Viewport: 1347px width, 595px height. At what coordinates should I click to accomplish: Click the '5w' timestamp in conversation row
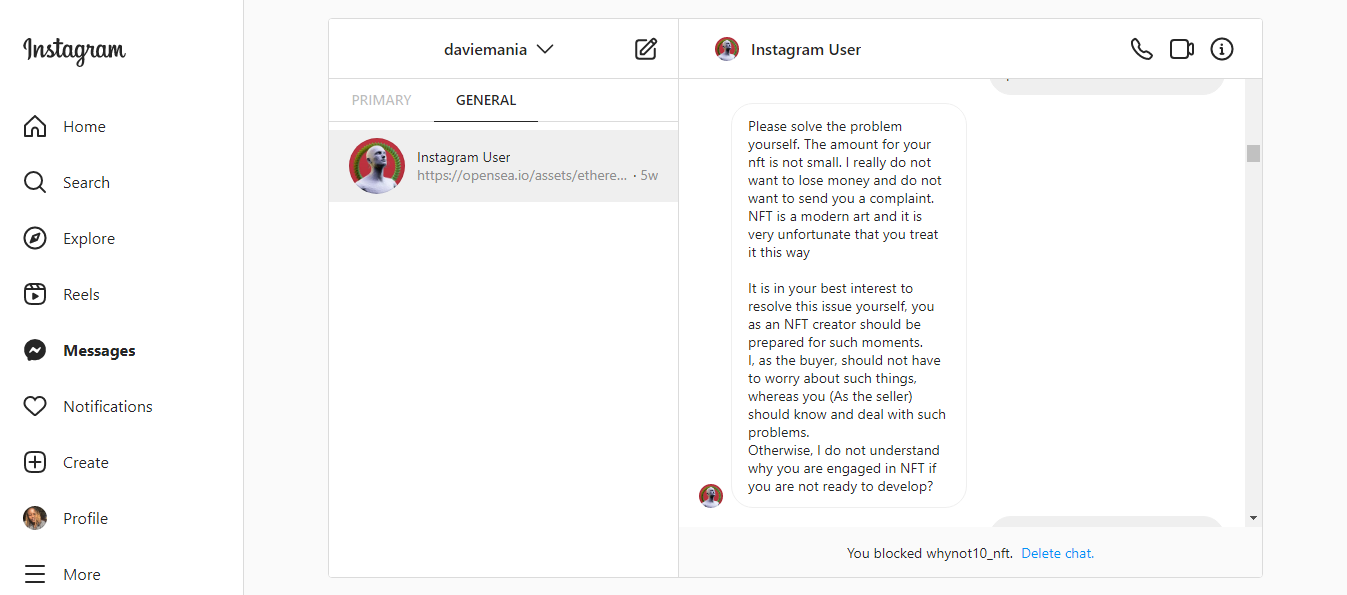point(649,175)
